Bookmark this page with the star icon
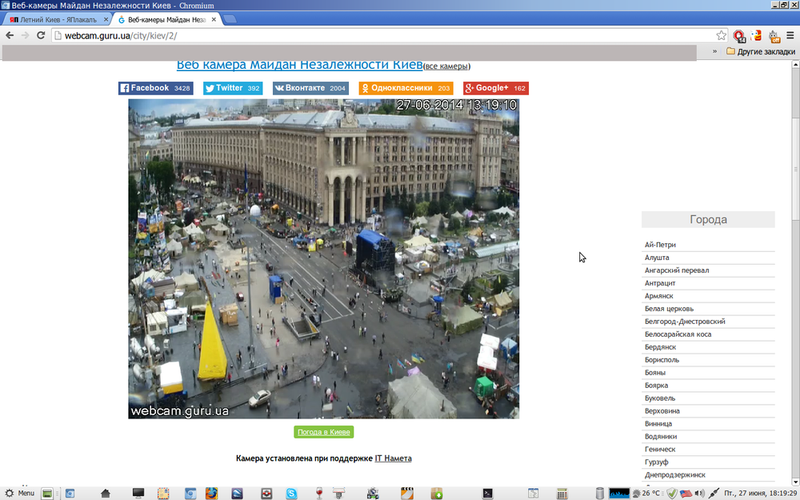Image resolution: width=800 pixels, height=500 pixels. (x=721, y=35)
